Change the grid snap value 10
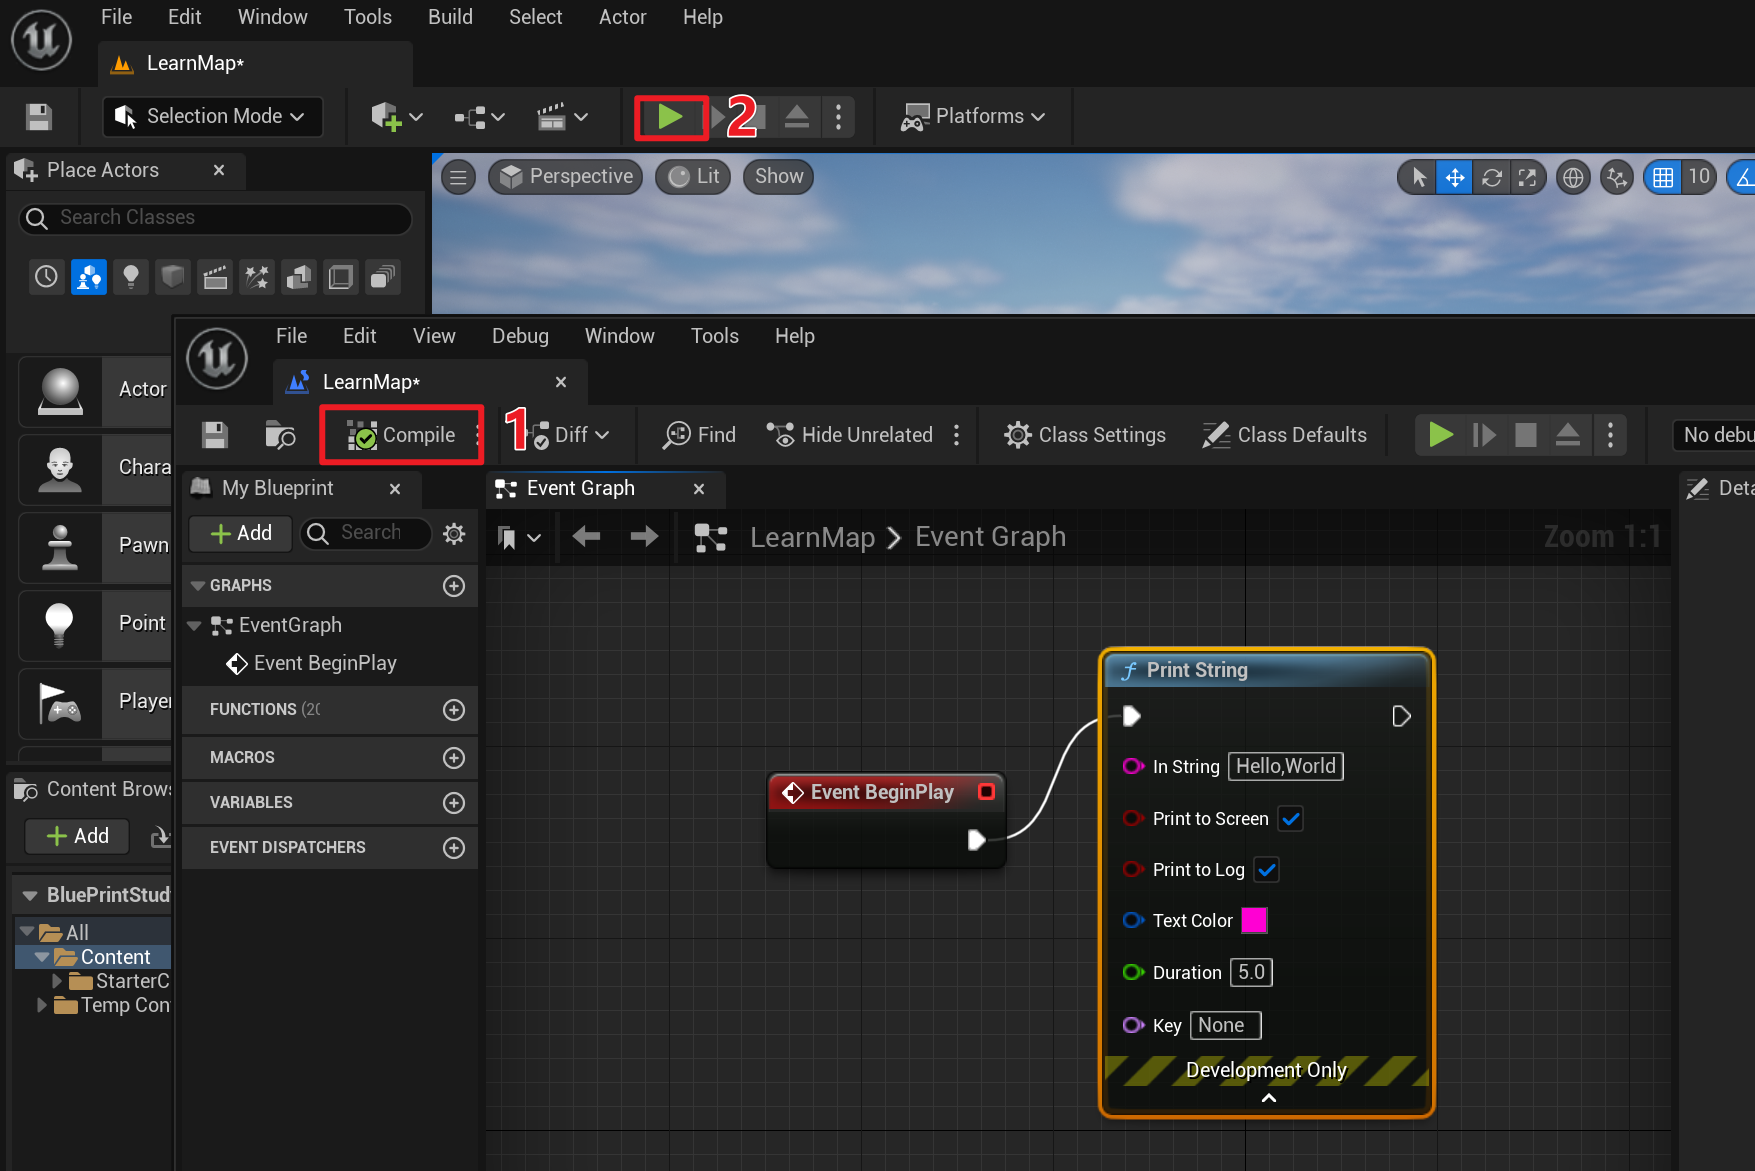1755x1171 pixels. 1699,177
